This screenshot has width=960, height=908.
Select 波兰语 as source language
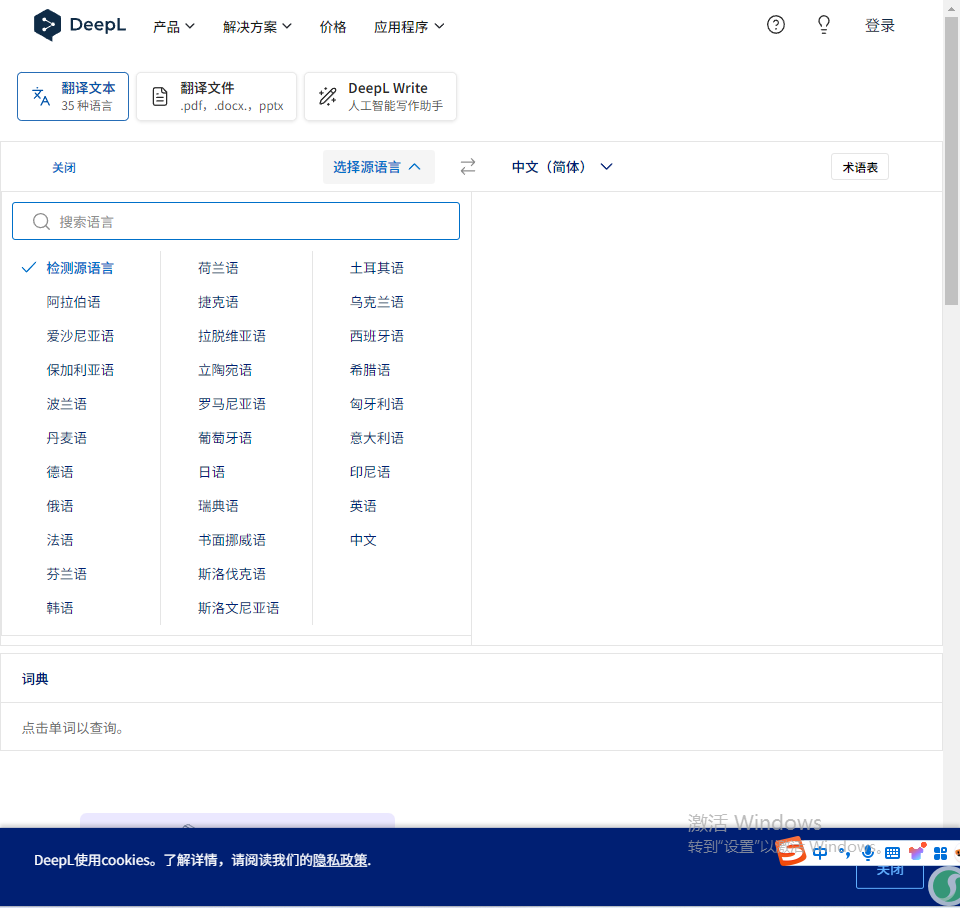point(67,403)
